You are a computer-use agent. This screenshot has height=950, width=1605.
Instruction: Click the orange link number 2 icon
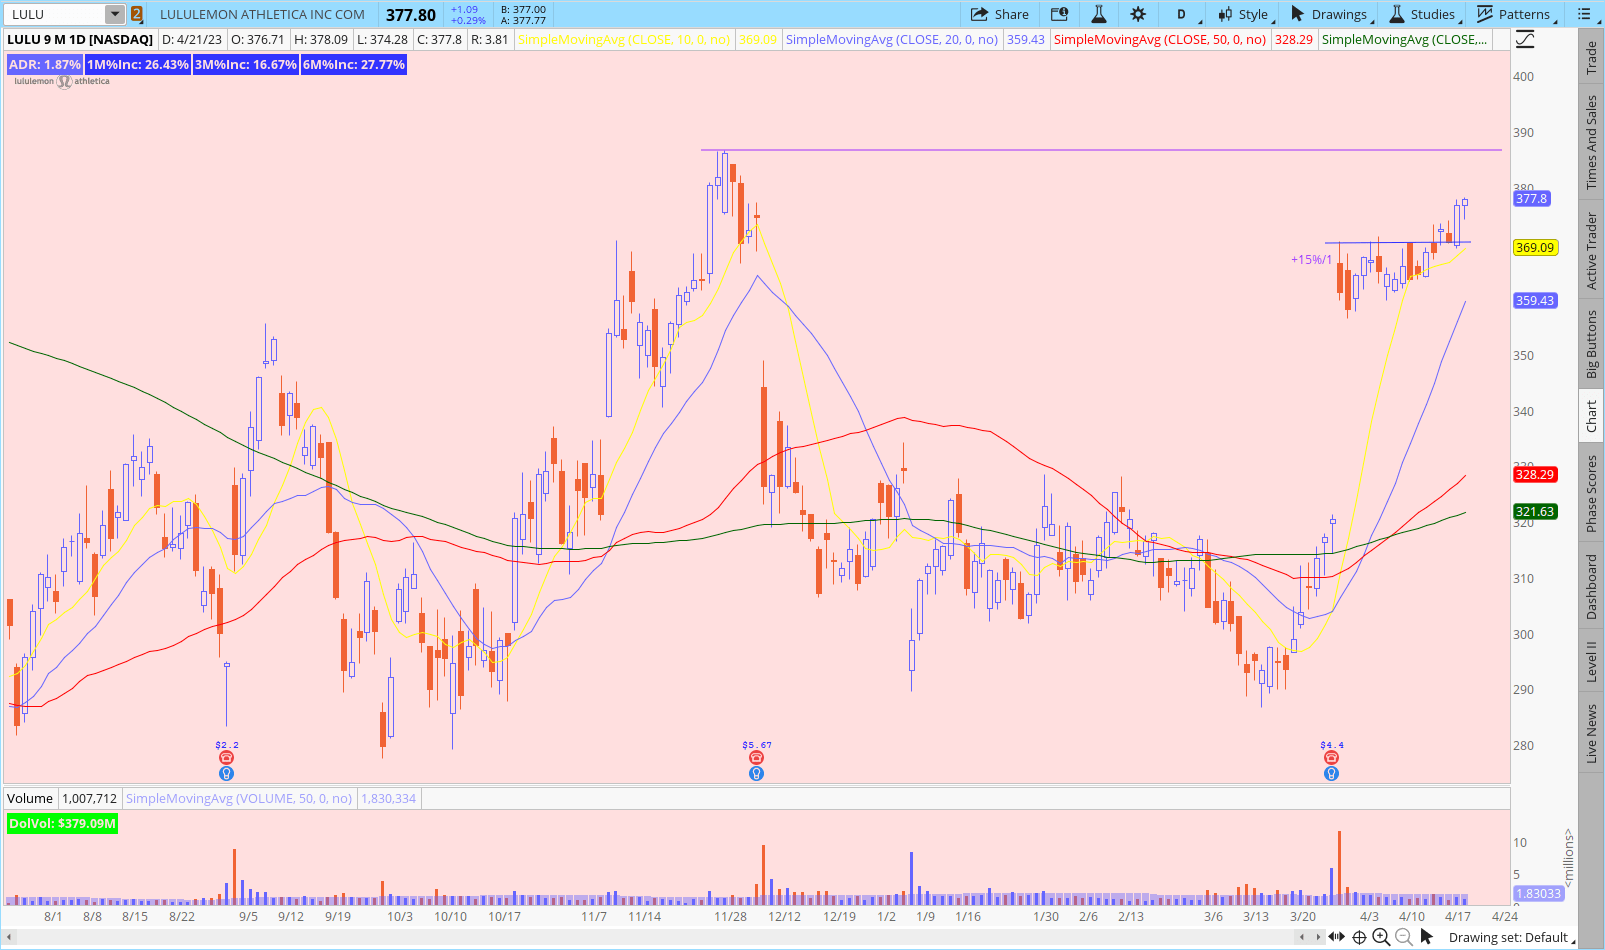click(x=137, y=14)
